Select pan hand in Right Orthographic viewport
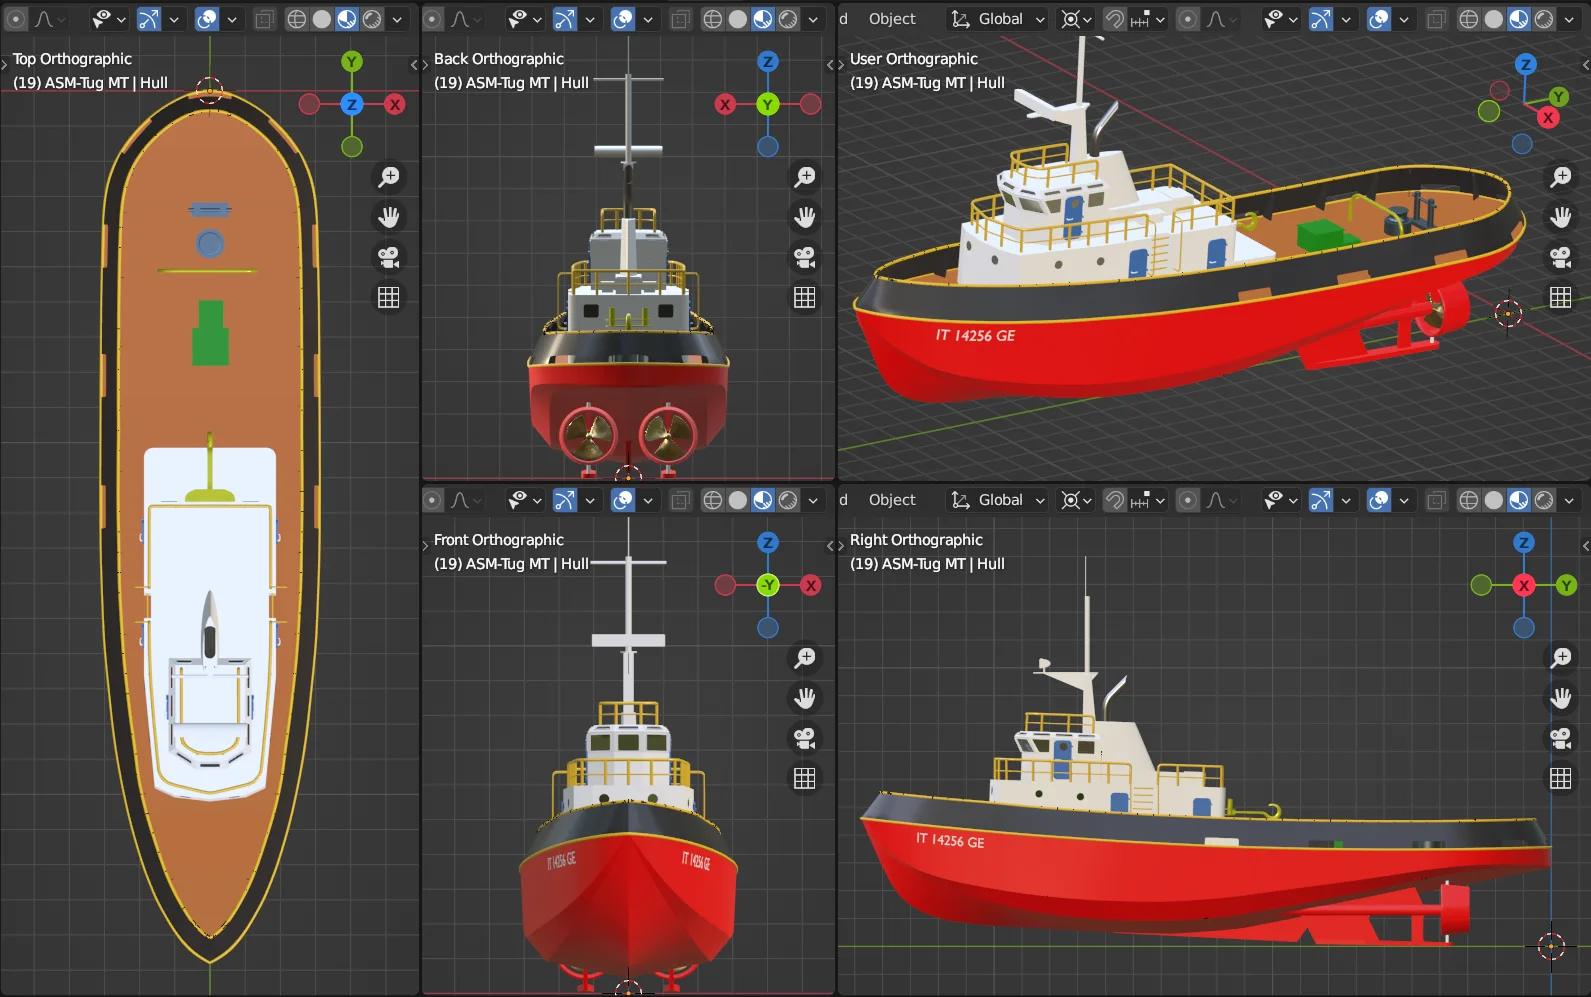This screenshot has height=997, width=1591. pyautogui.click(x=1560, y=698)
